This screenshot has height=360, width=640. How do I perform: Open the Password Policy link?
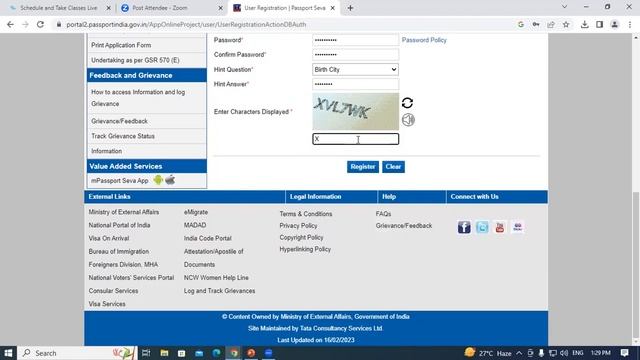tap(424, 40)
